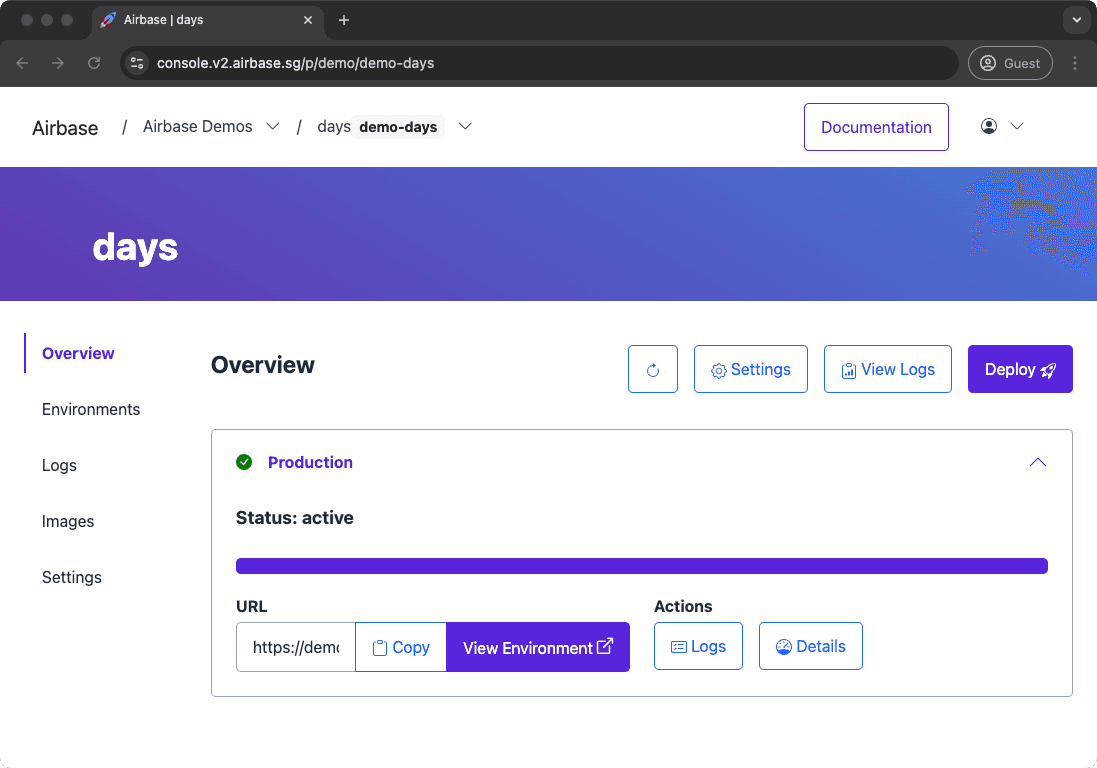
Task: Open the Documentation page
Action: coord(876,127)
